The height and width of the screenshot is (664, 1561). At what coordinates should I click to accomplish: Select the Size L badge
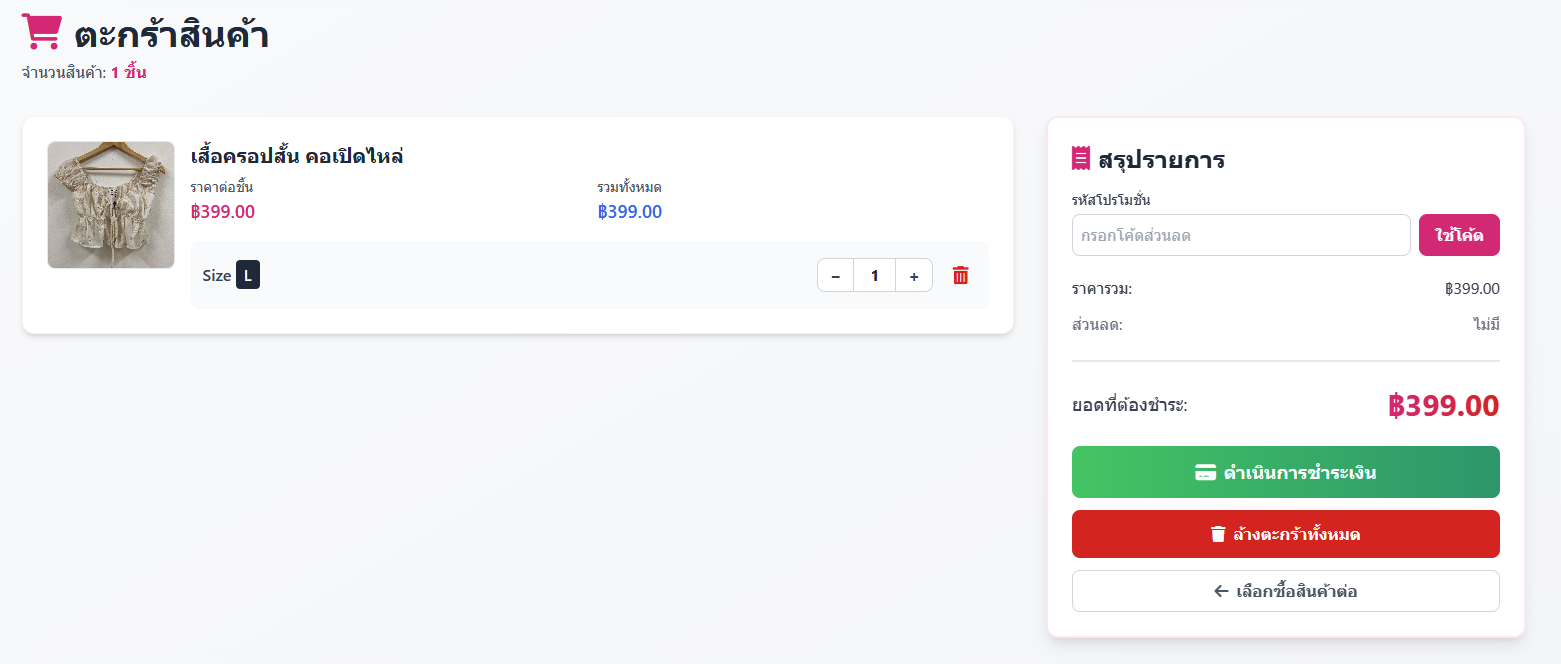coord(248,275)
